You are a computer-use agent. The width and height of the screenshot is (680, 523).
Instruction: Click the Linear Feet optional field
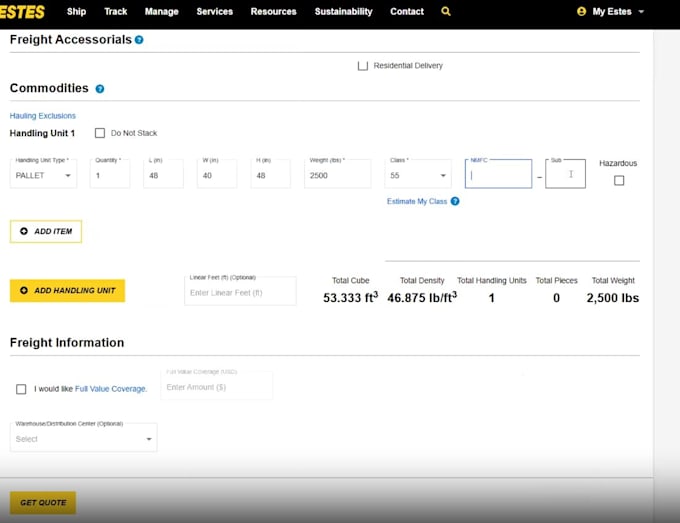(x=240, y=291)
